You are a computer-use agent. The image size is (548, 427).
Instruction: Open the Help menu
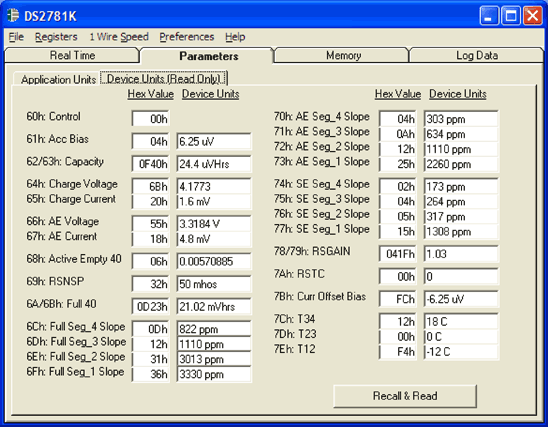[235, 37]
